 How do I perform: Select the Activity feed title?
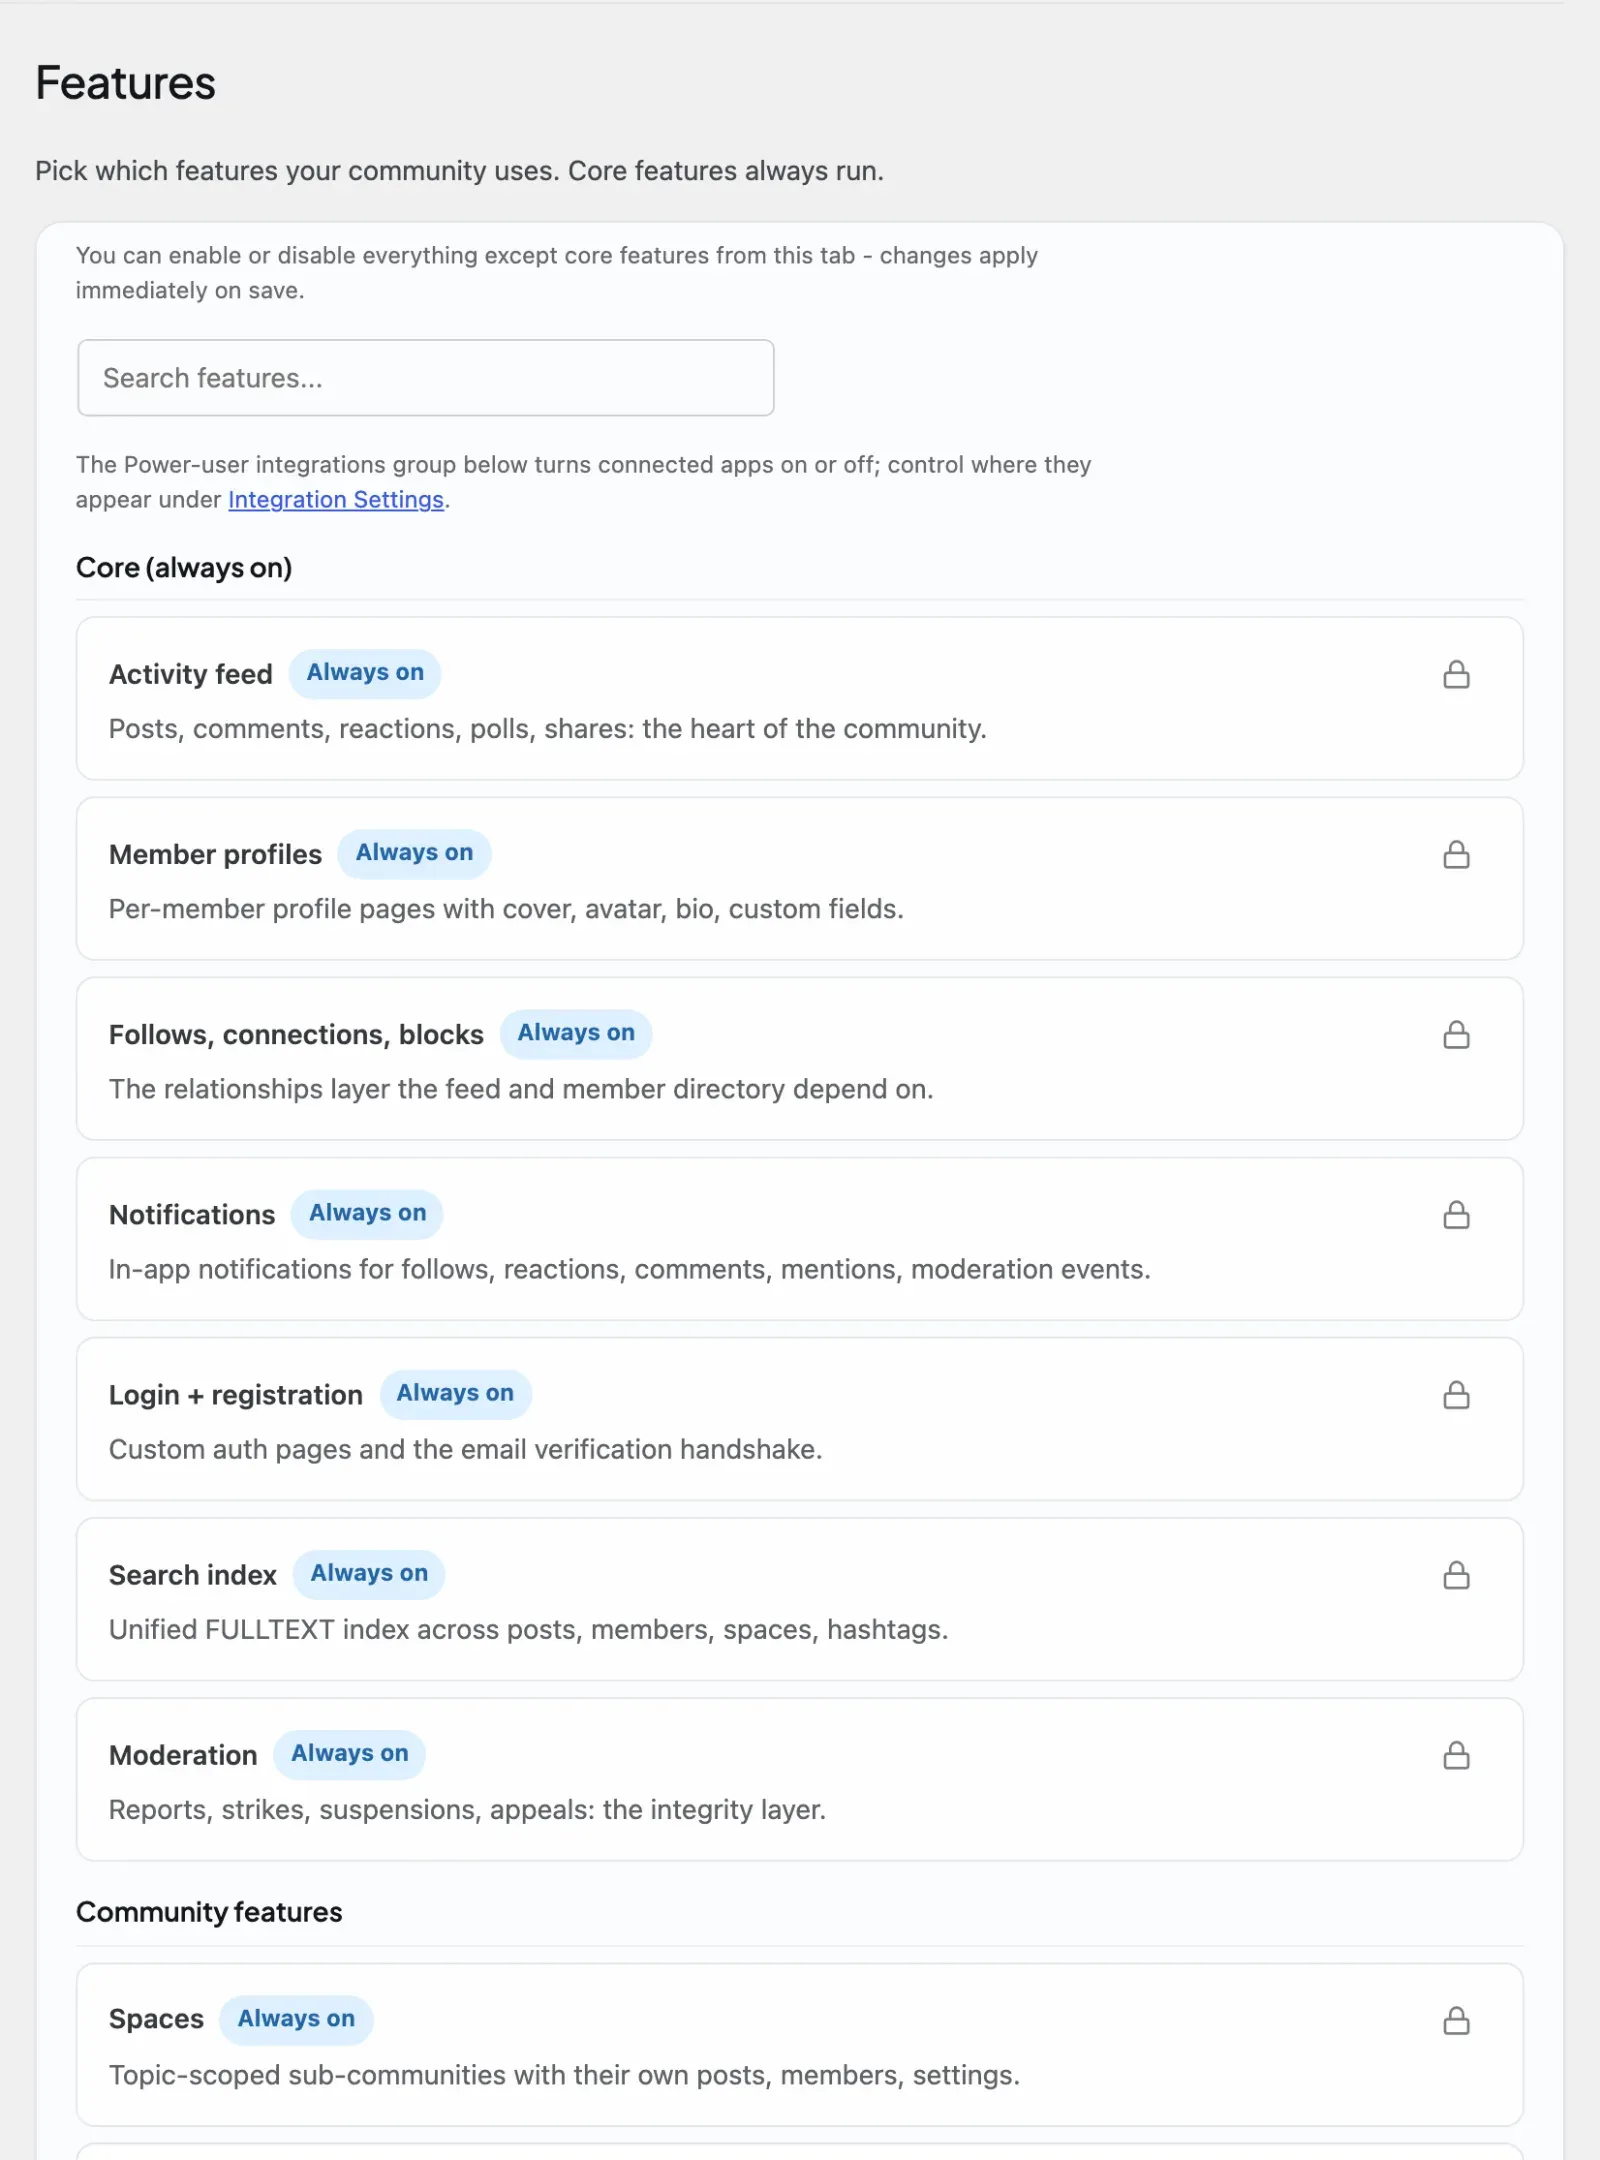point(190,674)
